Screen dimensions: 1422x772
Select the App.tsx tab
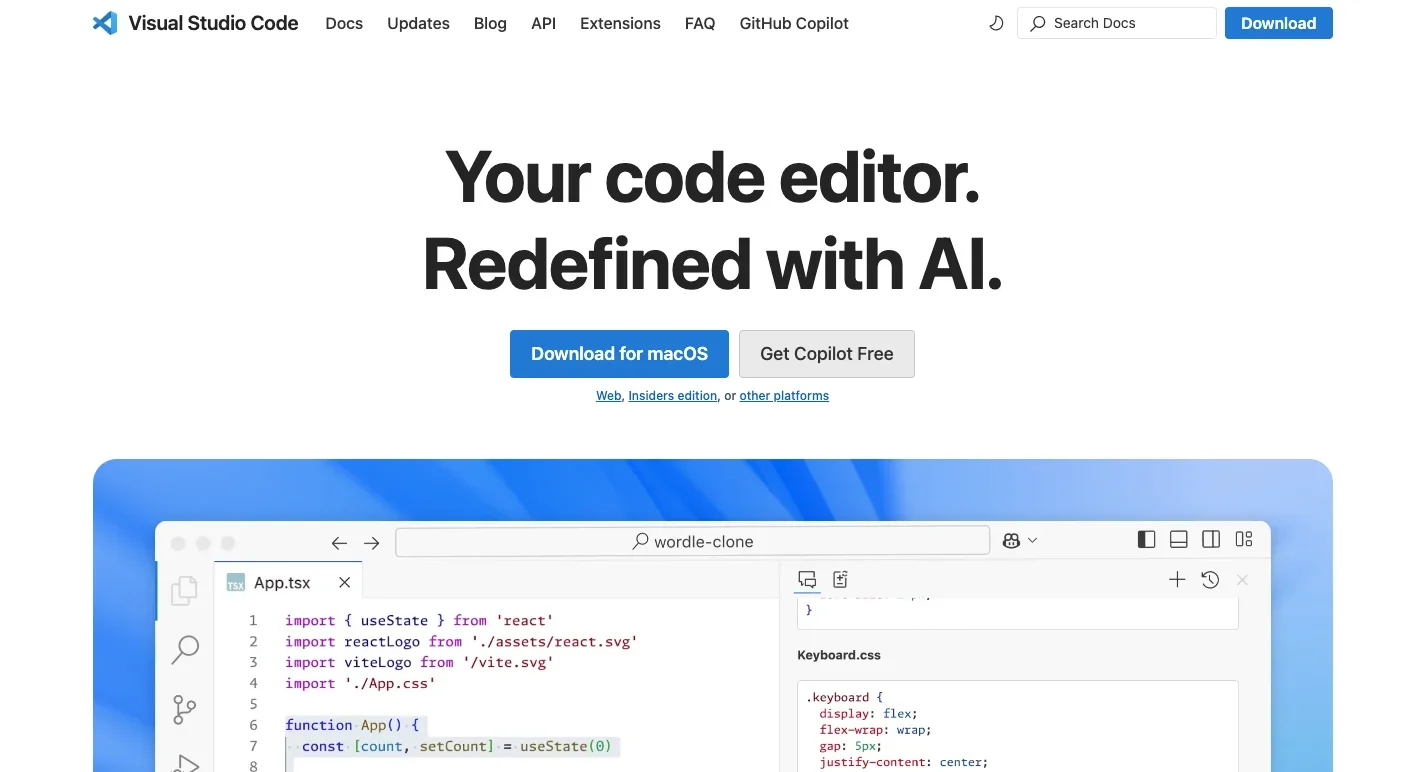[x=281, y=582]
